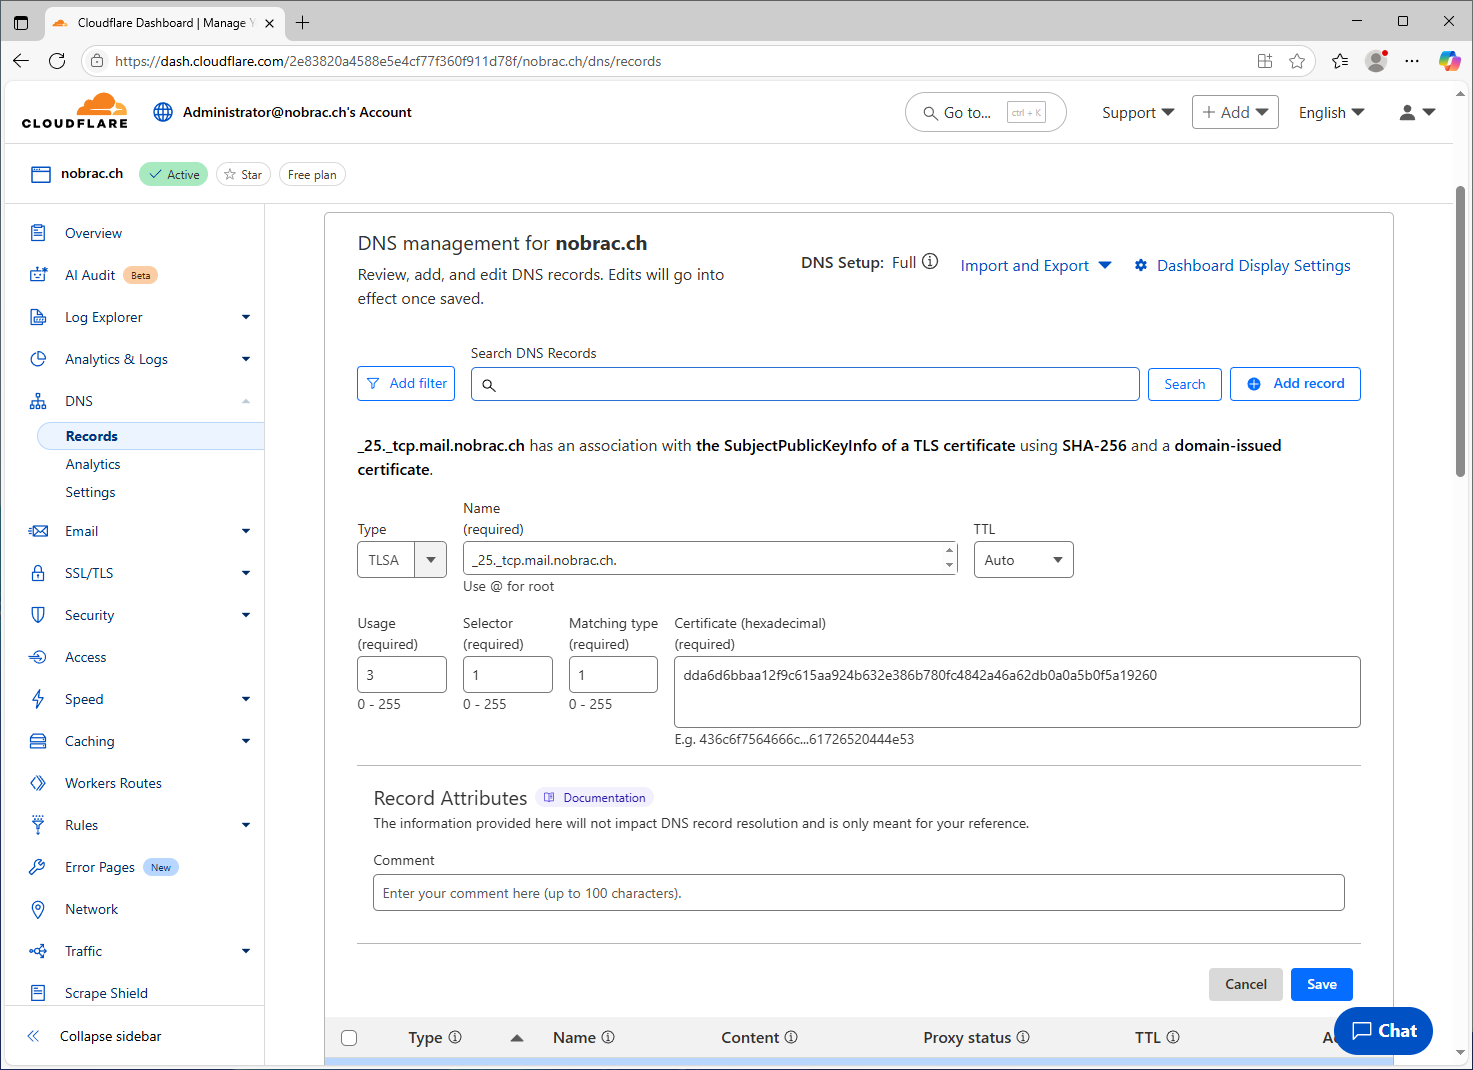Click the Usage value field
The width and height of the screenshot is (1473, 1070).
pyautogui.click(x=402, y=675)
